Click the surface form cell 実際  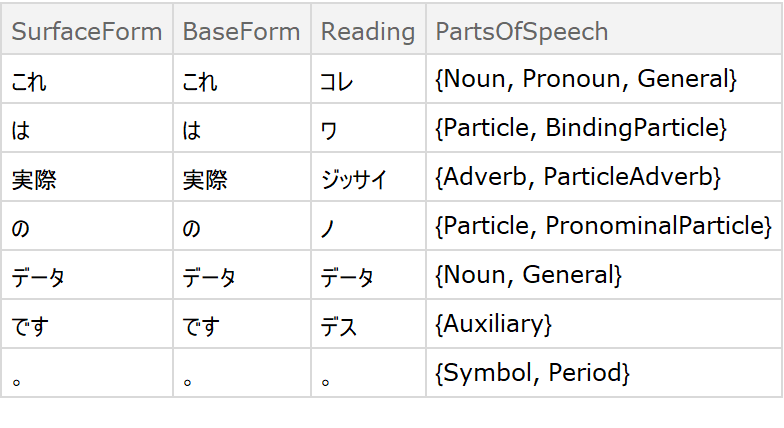point(34,178)
